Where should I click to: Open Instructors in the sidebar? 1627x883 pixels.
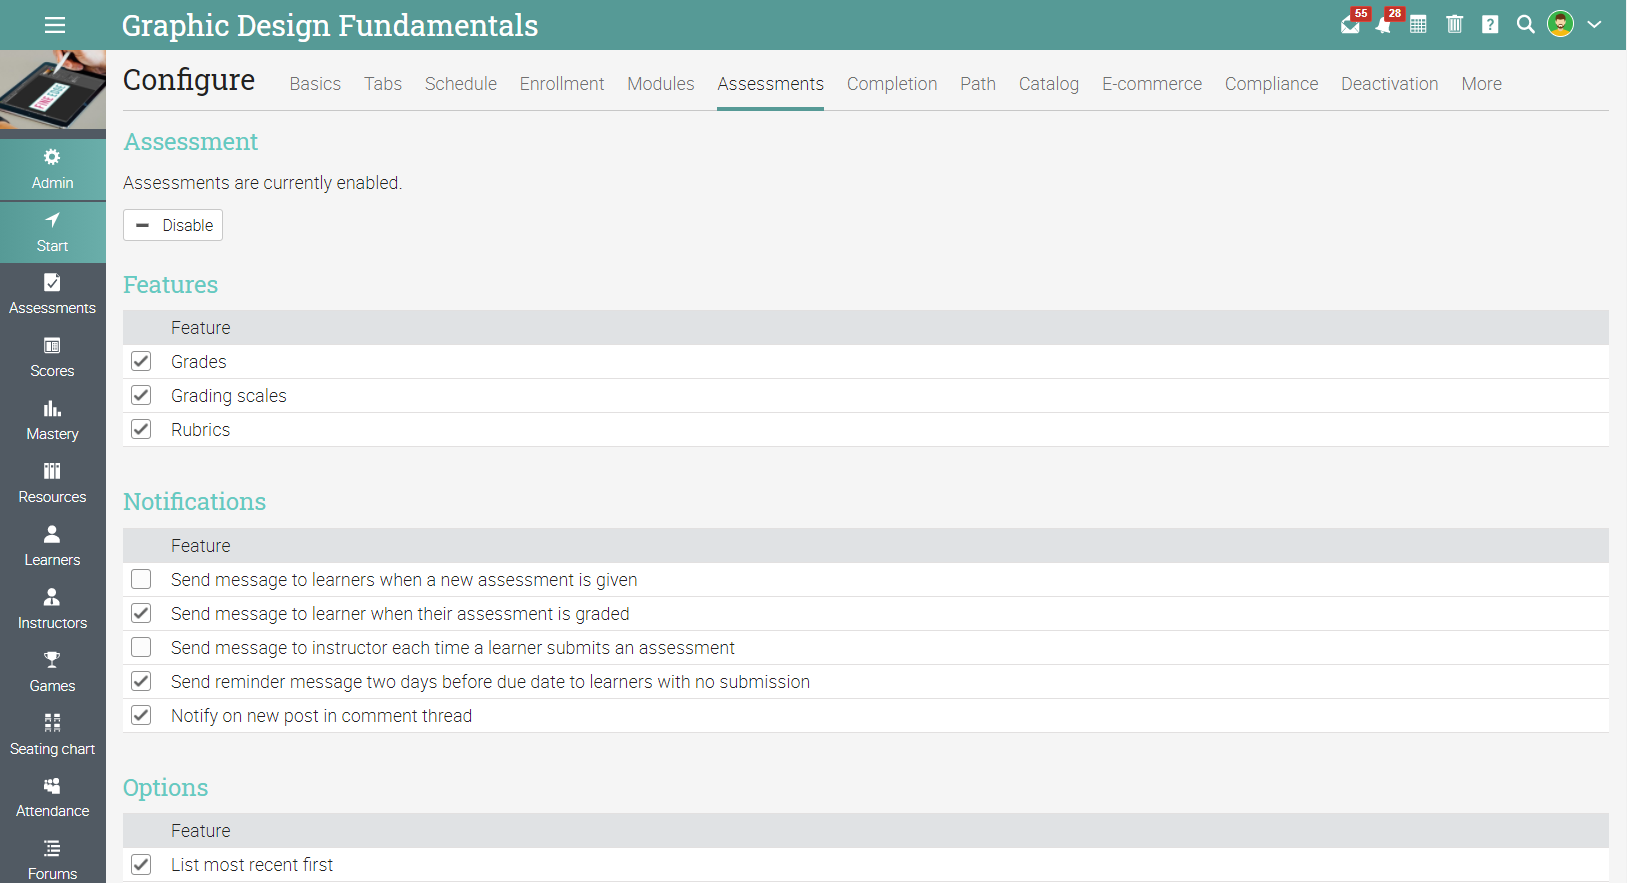pyautogui.click(x=53, y=610)
